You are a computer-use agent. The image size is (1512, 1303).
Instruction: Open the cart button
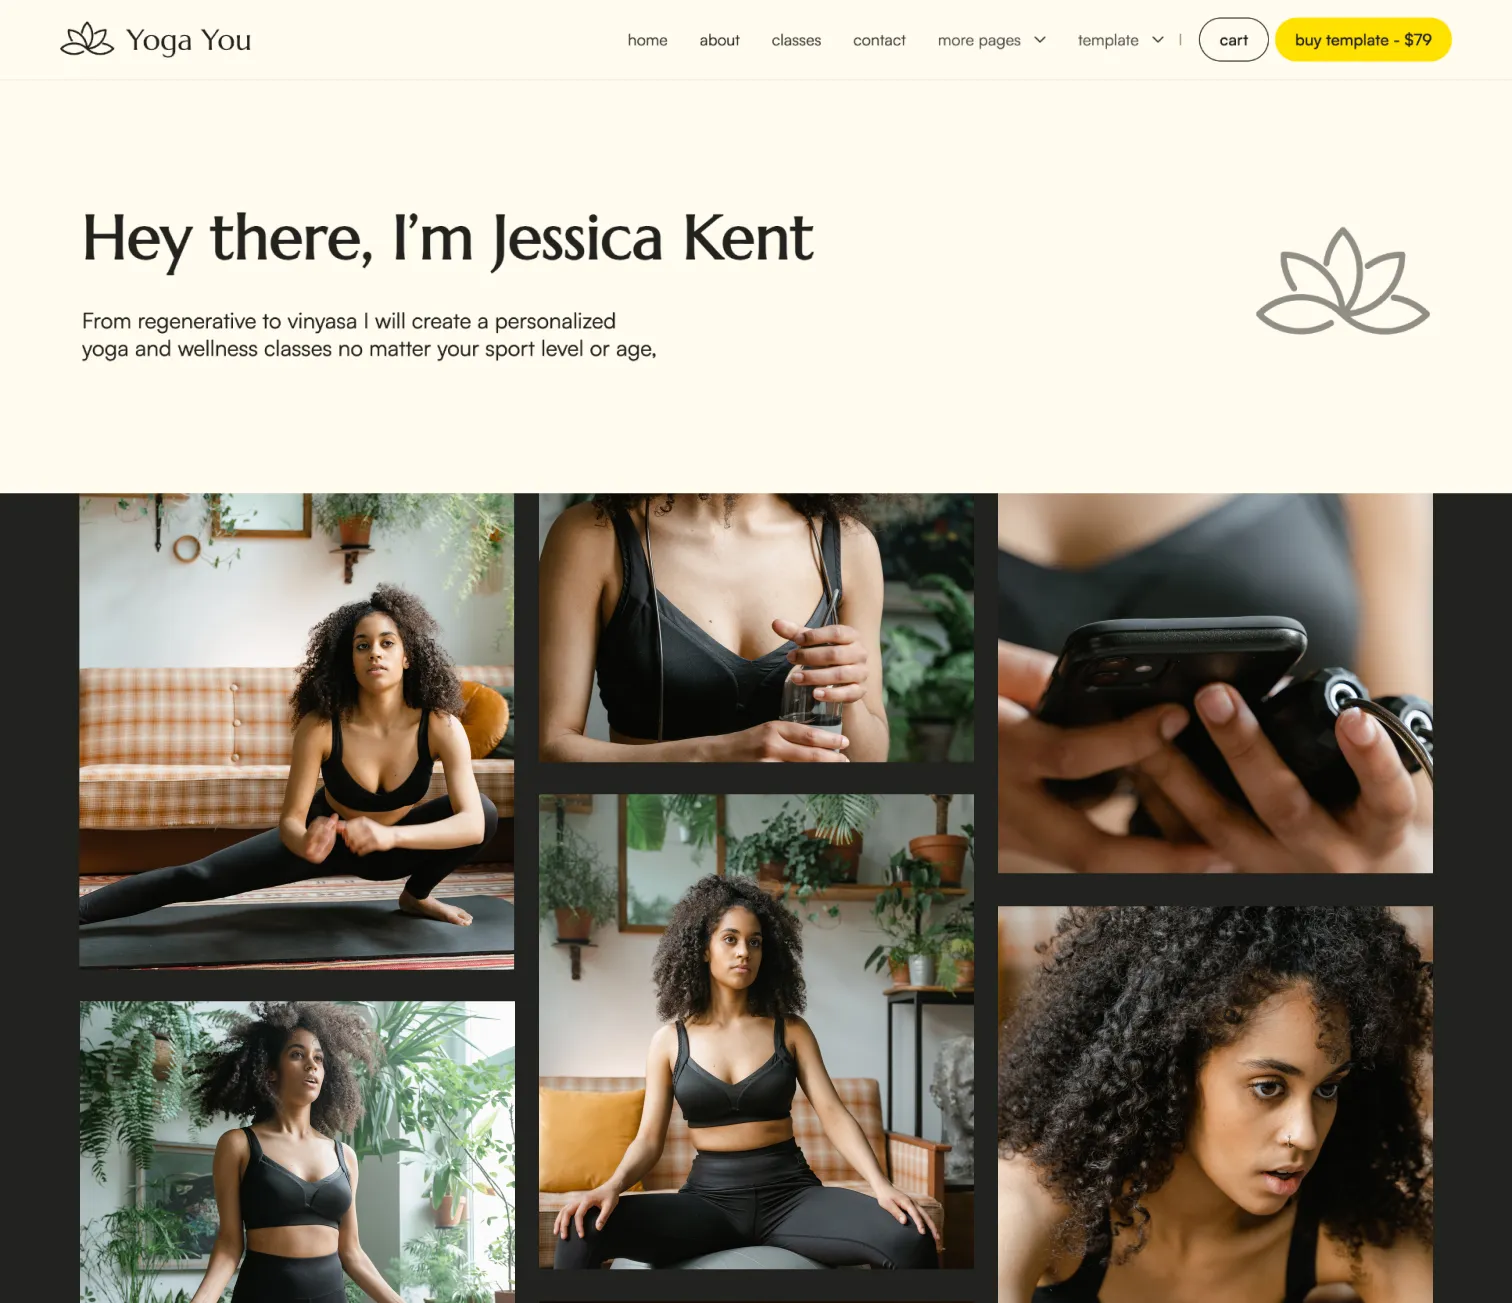point(1233,40)
